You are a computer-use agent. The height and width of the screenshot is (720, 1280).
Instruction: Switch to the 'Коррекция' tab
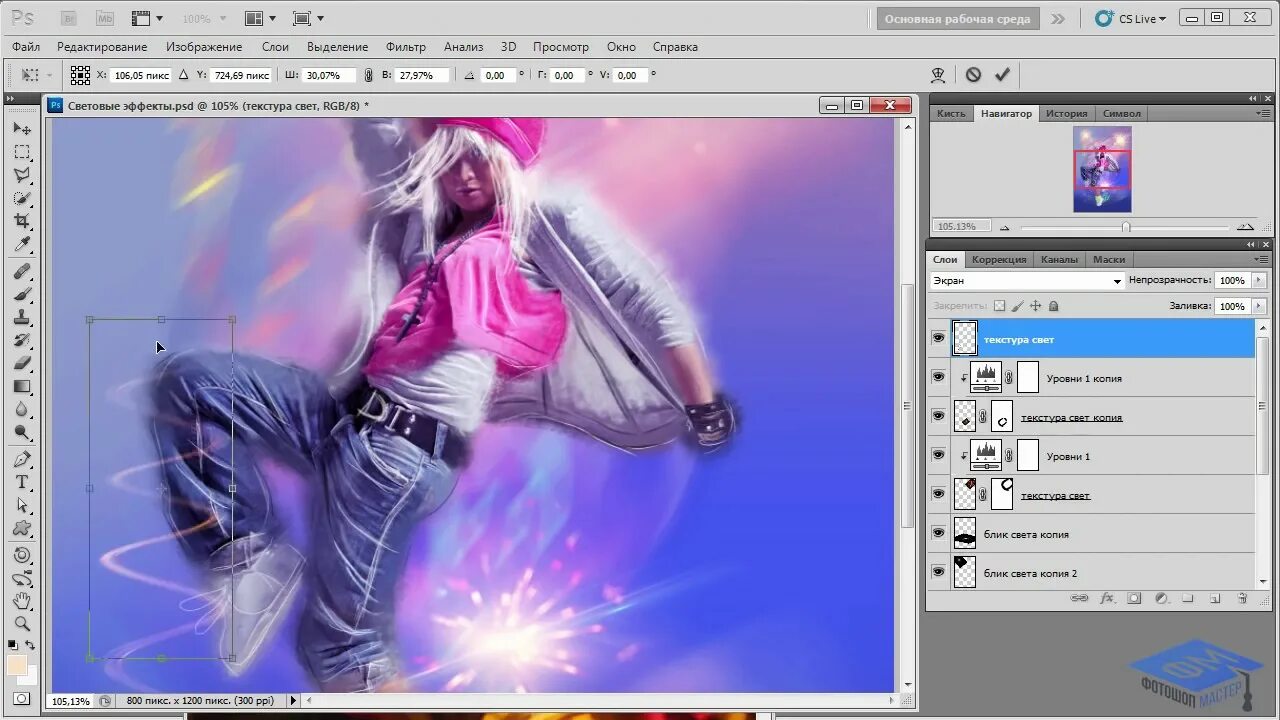point(999,259)
